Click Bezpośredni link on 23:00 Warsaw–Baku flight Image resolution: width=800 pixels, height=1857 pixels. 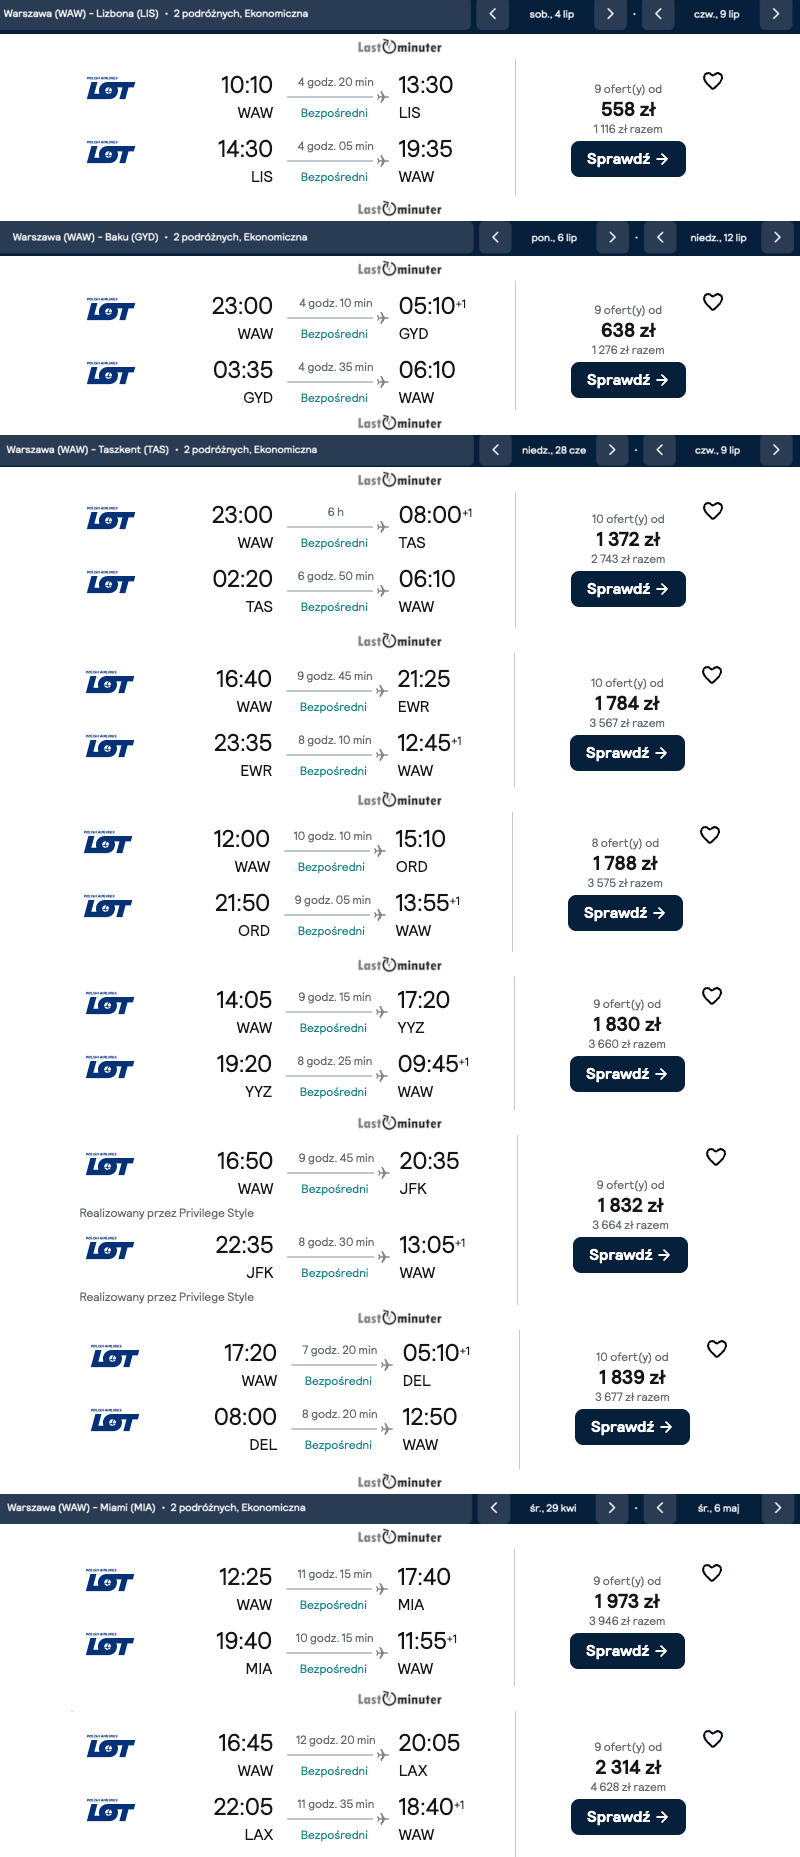coord(334,334)
